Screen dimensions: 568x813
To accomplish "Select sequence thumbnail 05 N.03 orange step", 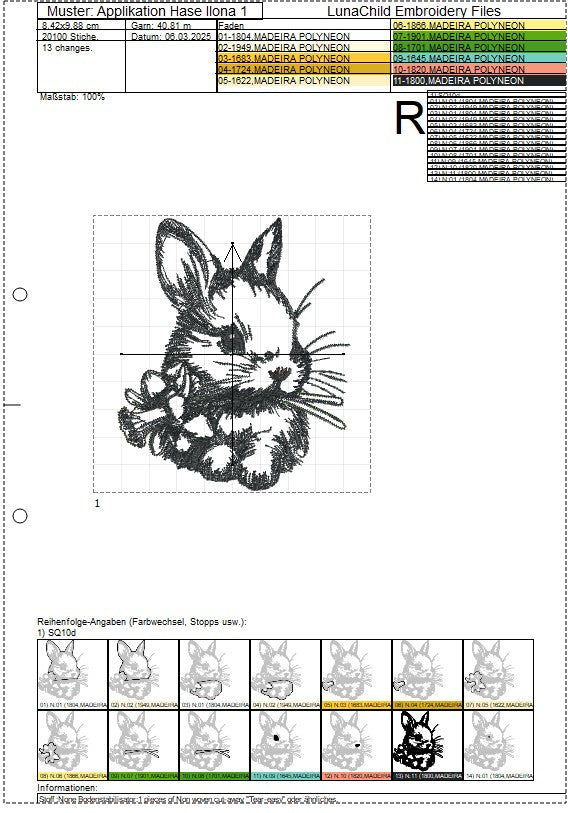I will 356,674.
